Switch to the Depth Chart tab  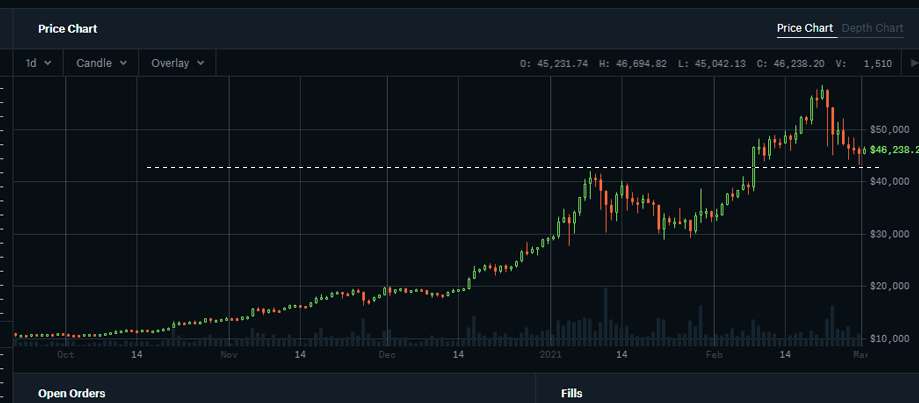[x=872, y=28]
